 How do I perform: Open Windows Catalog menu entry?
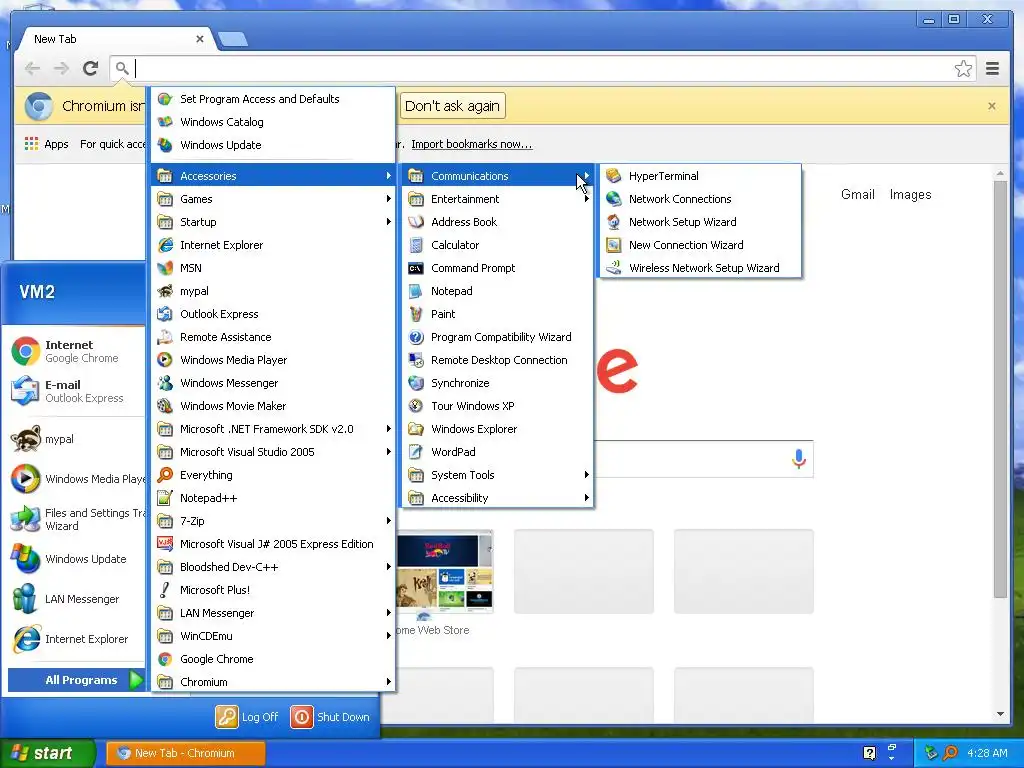273,122
